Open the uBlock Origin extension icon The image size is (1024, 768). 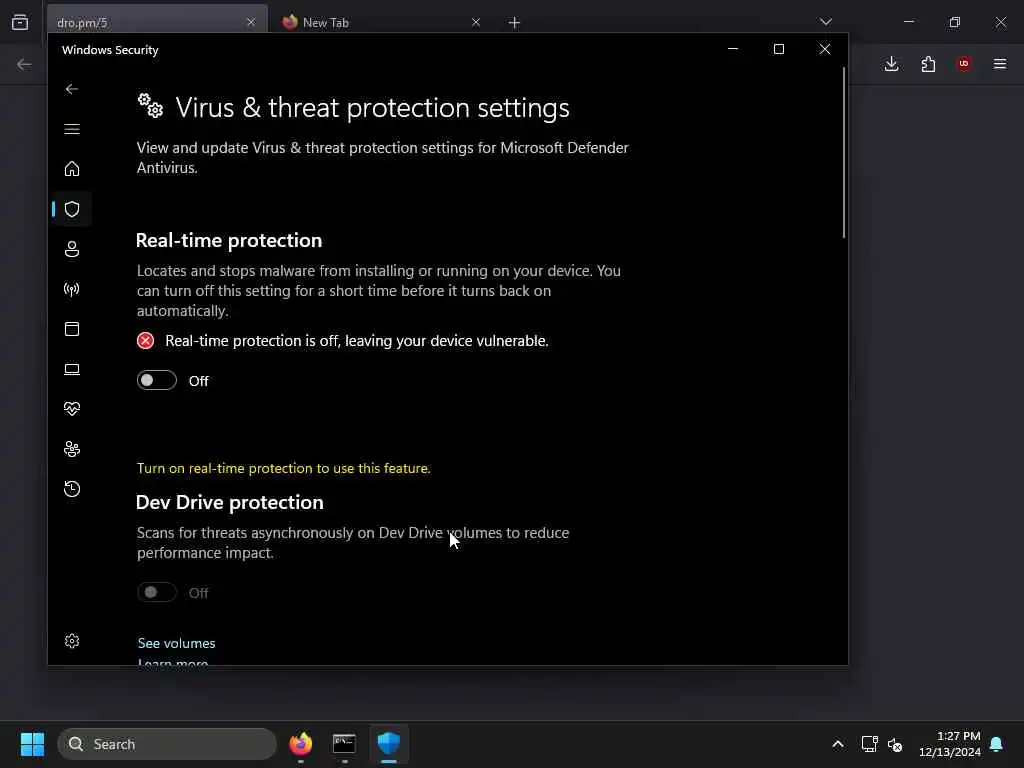pyautogui.click(x=964, y=64)
